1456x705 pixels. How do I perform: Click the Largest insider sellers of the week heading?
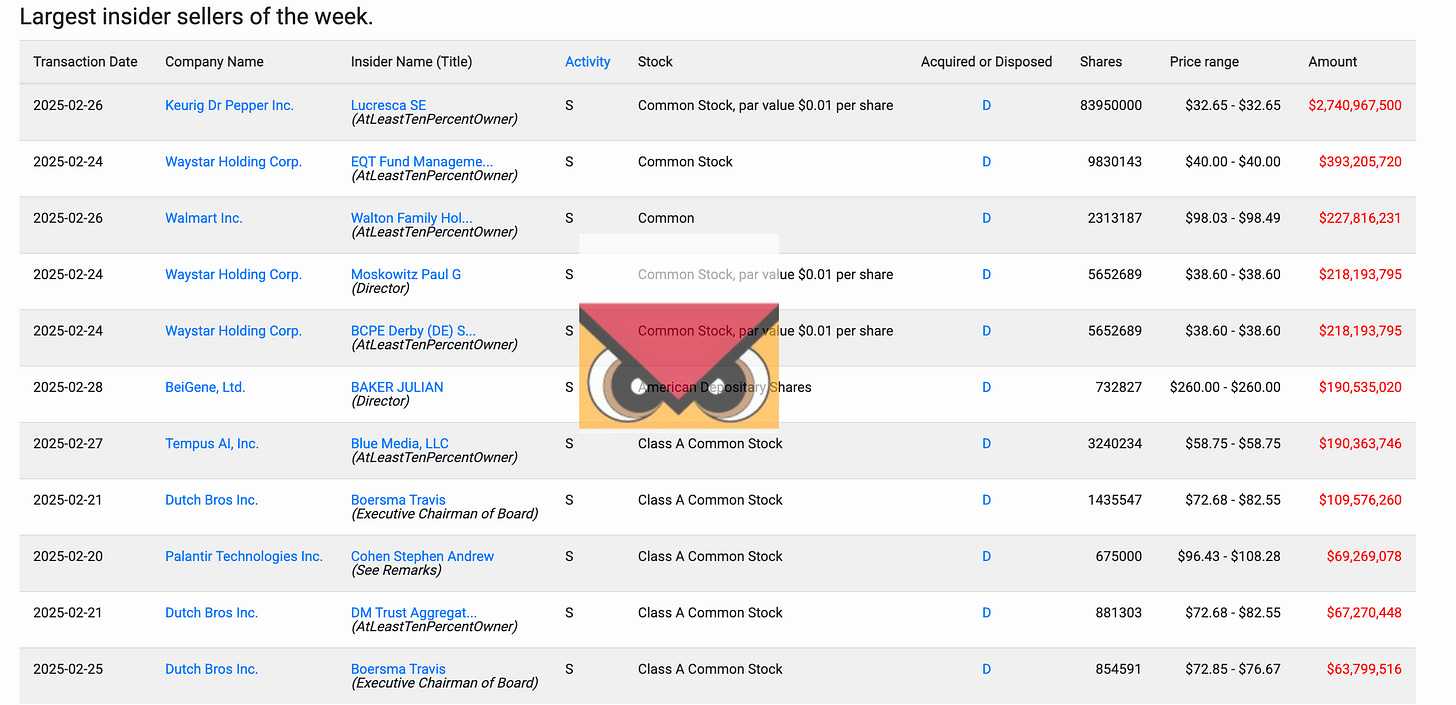click(196, 16)
